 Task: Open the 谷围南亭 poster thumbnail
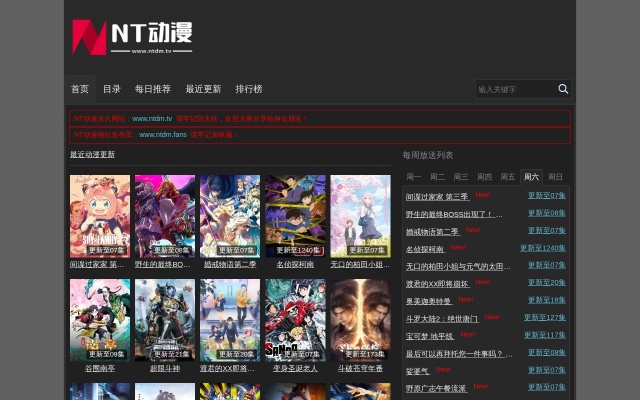(99, 320)
